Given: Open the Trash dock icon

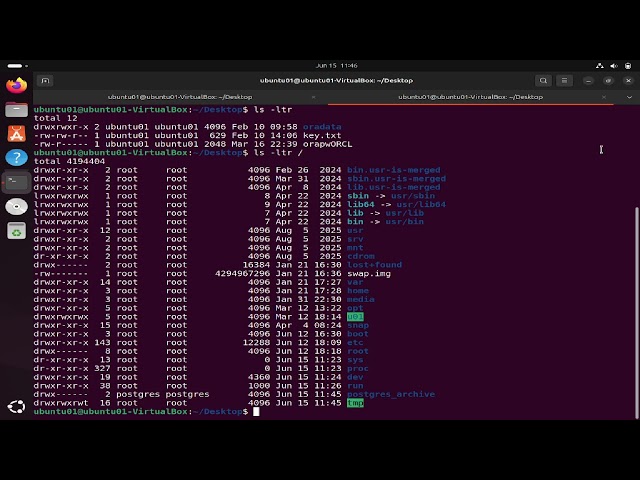Looking at the screenshot, I should click(16, 231).
